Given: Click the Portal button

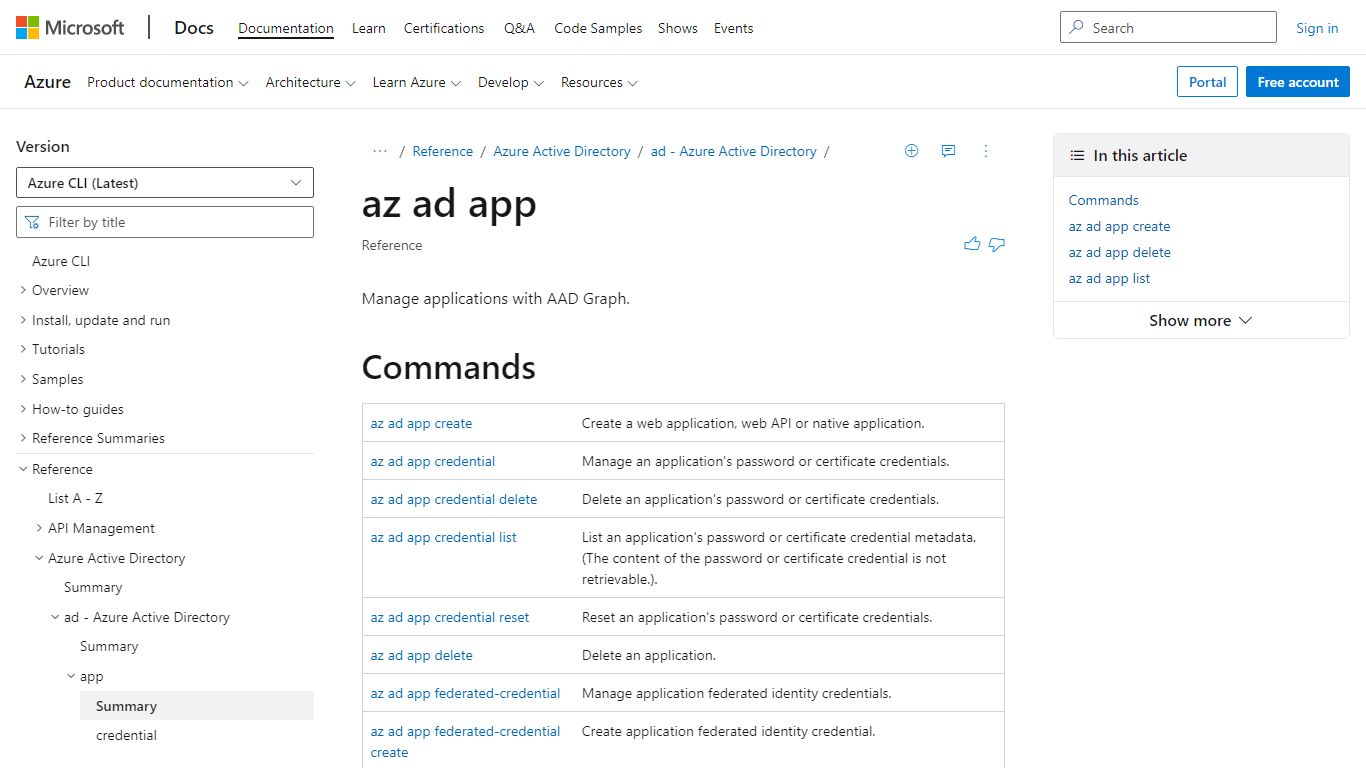Looking at the screenshot, I should (1208, 82).
